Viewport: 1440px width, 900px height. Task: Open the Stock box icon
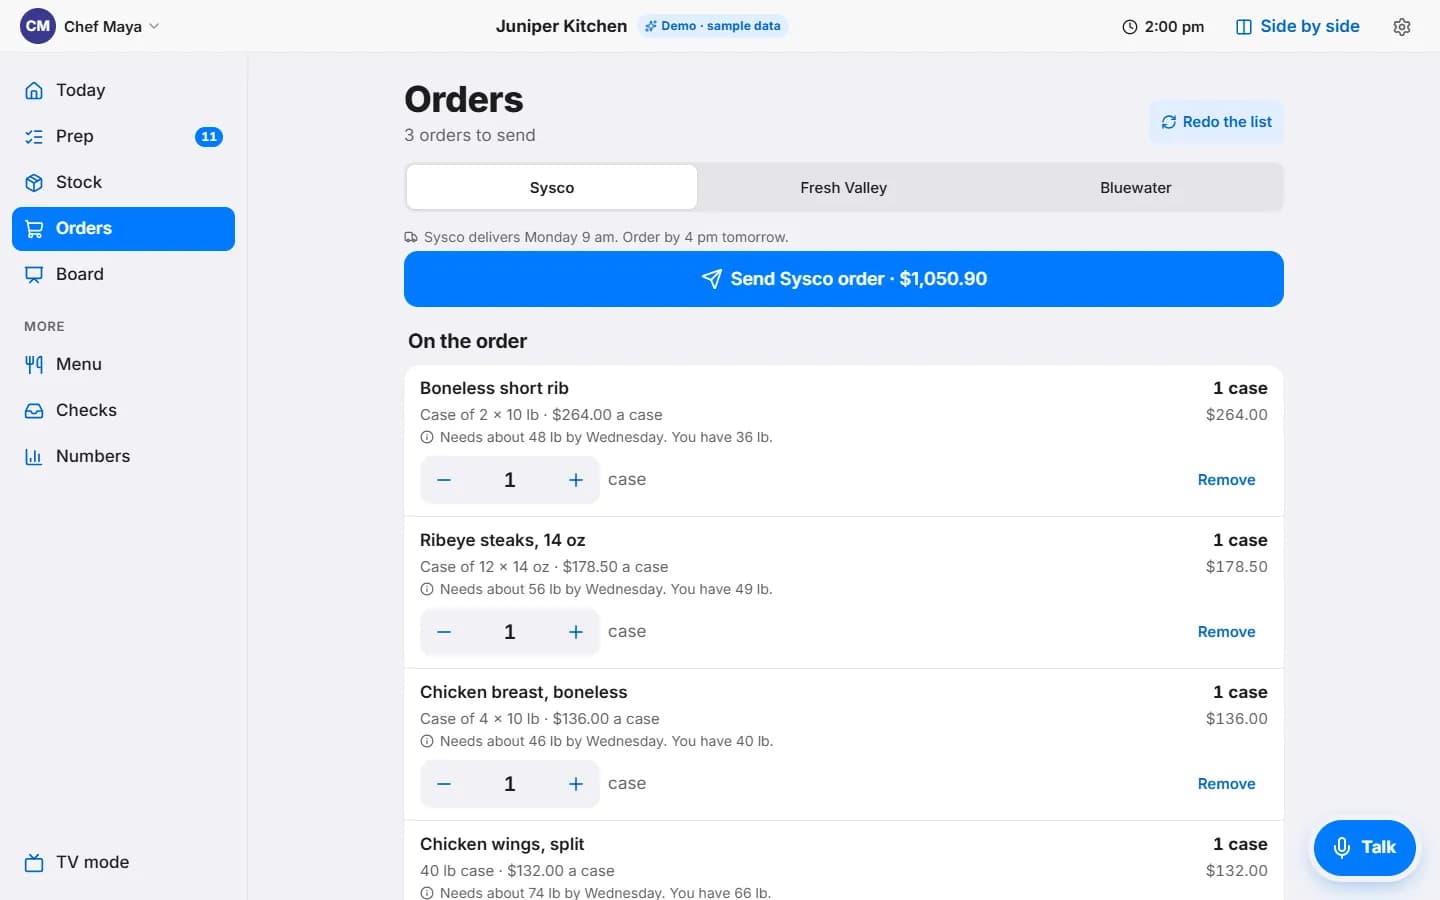(34, 182)
